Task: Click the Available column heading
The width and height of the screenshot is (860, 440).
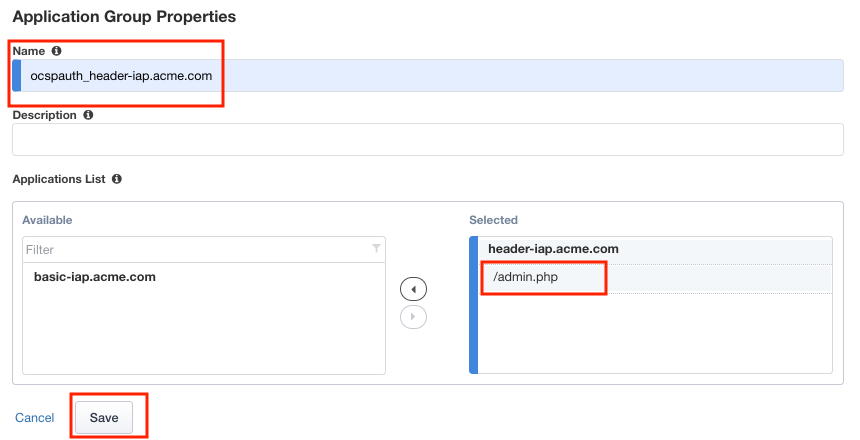Action: click(47, 220)
